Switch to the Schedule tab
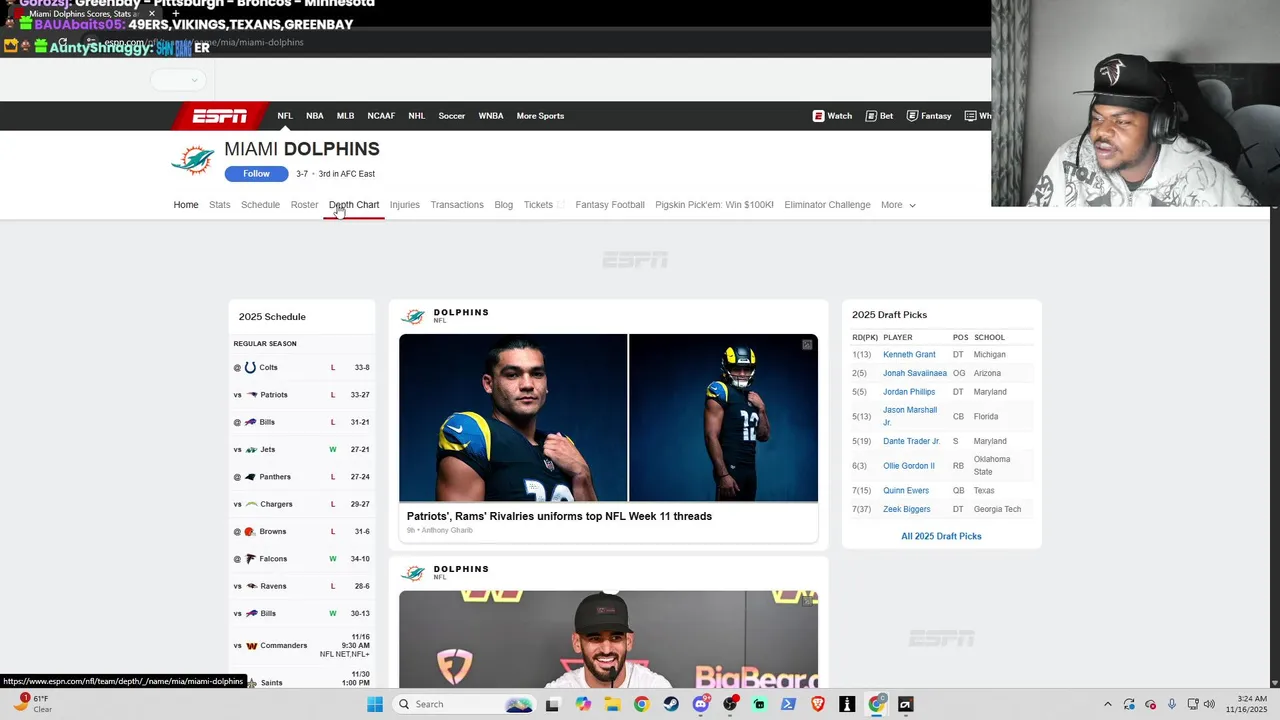This screenshot has width=1280, height=720. [260, 205]
